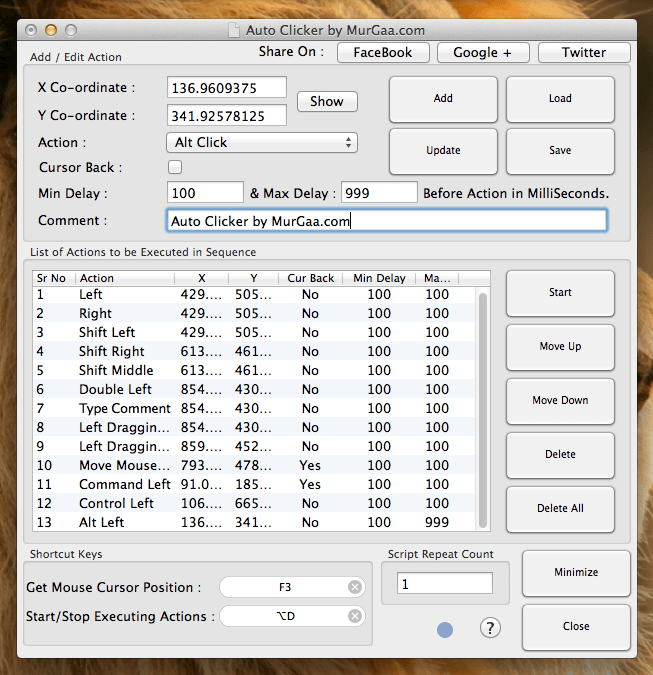Select row 13 Alt Left action

pos(254,522)
